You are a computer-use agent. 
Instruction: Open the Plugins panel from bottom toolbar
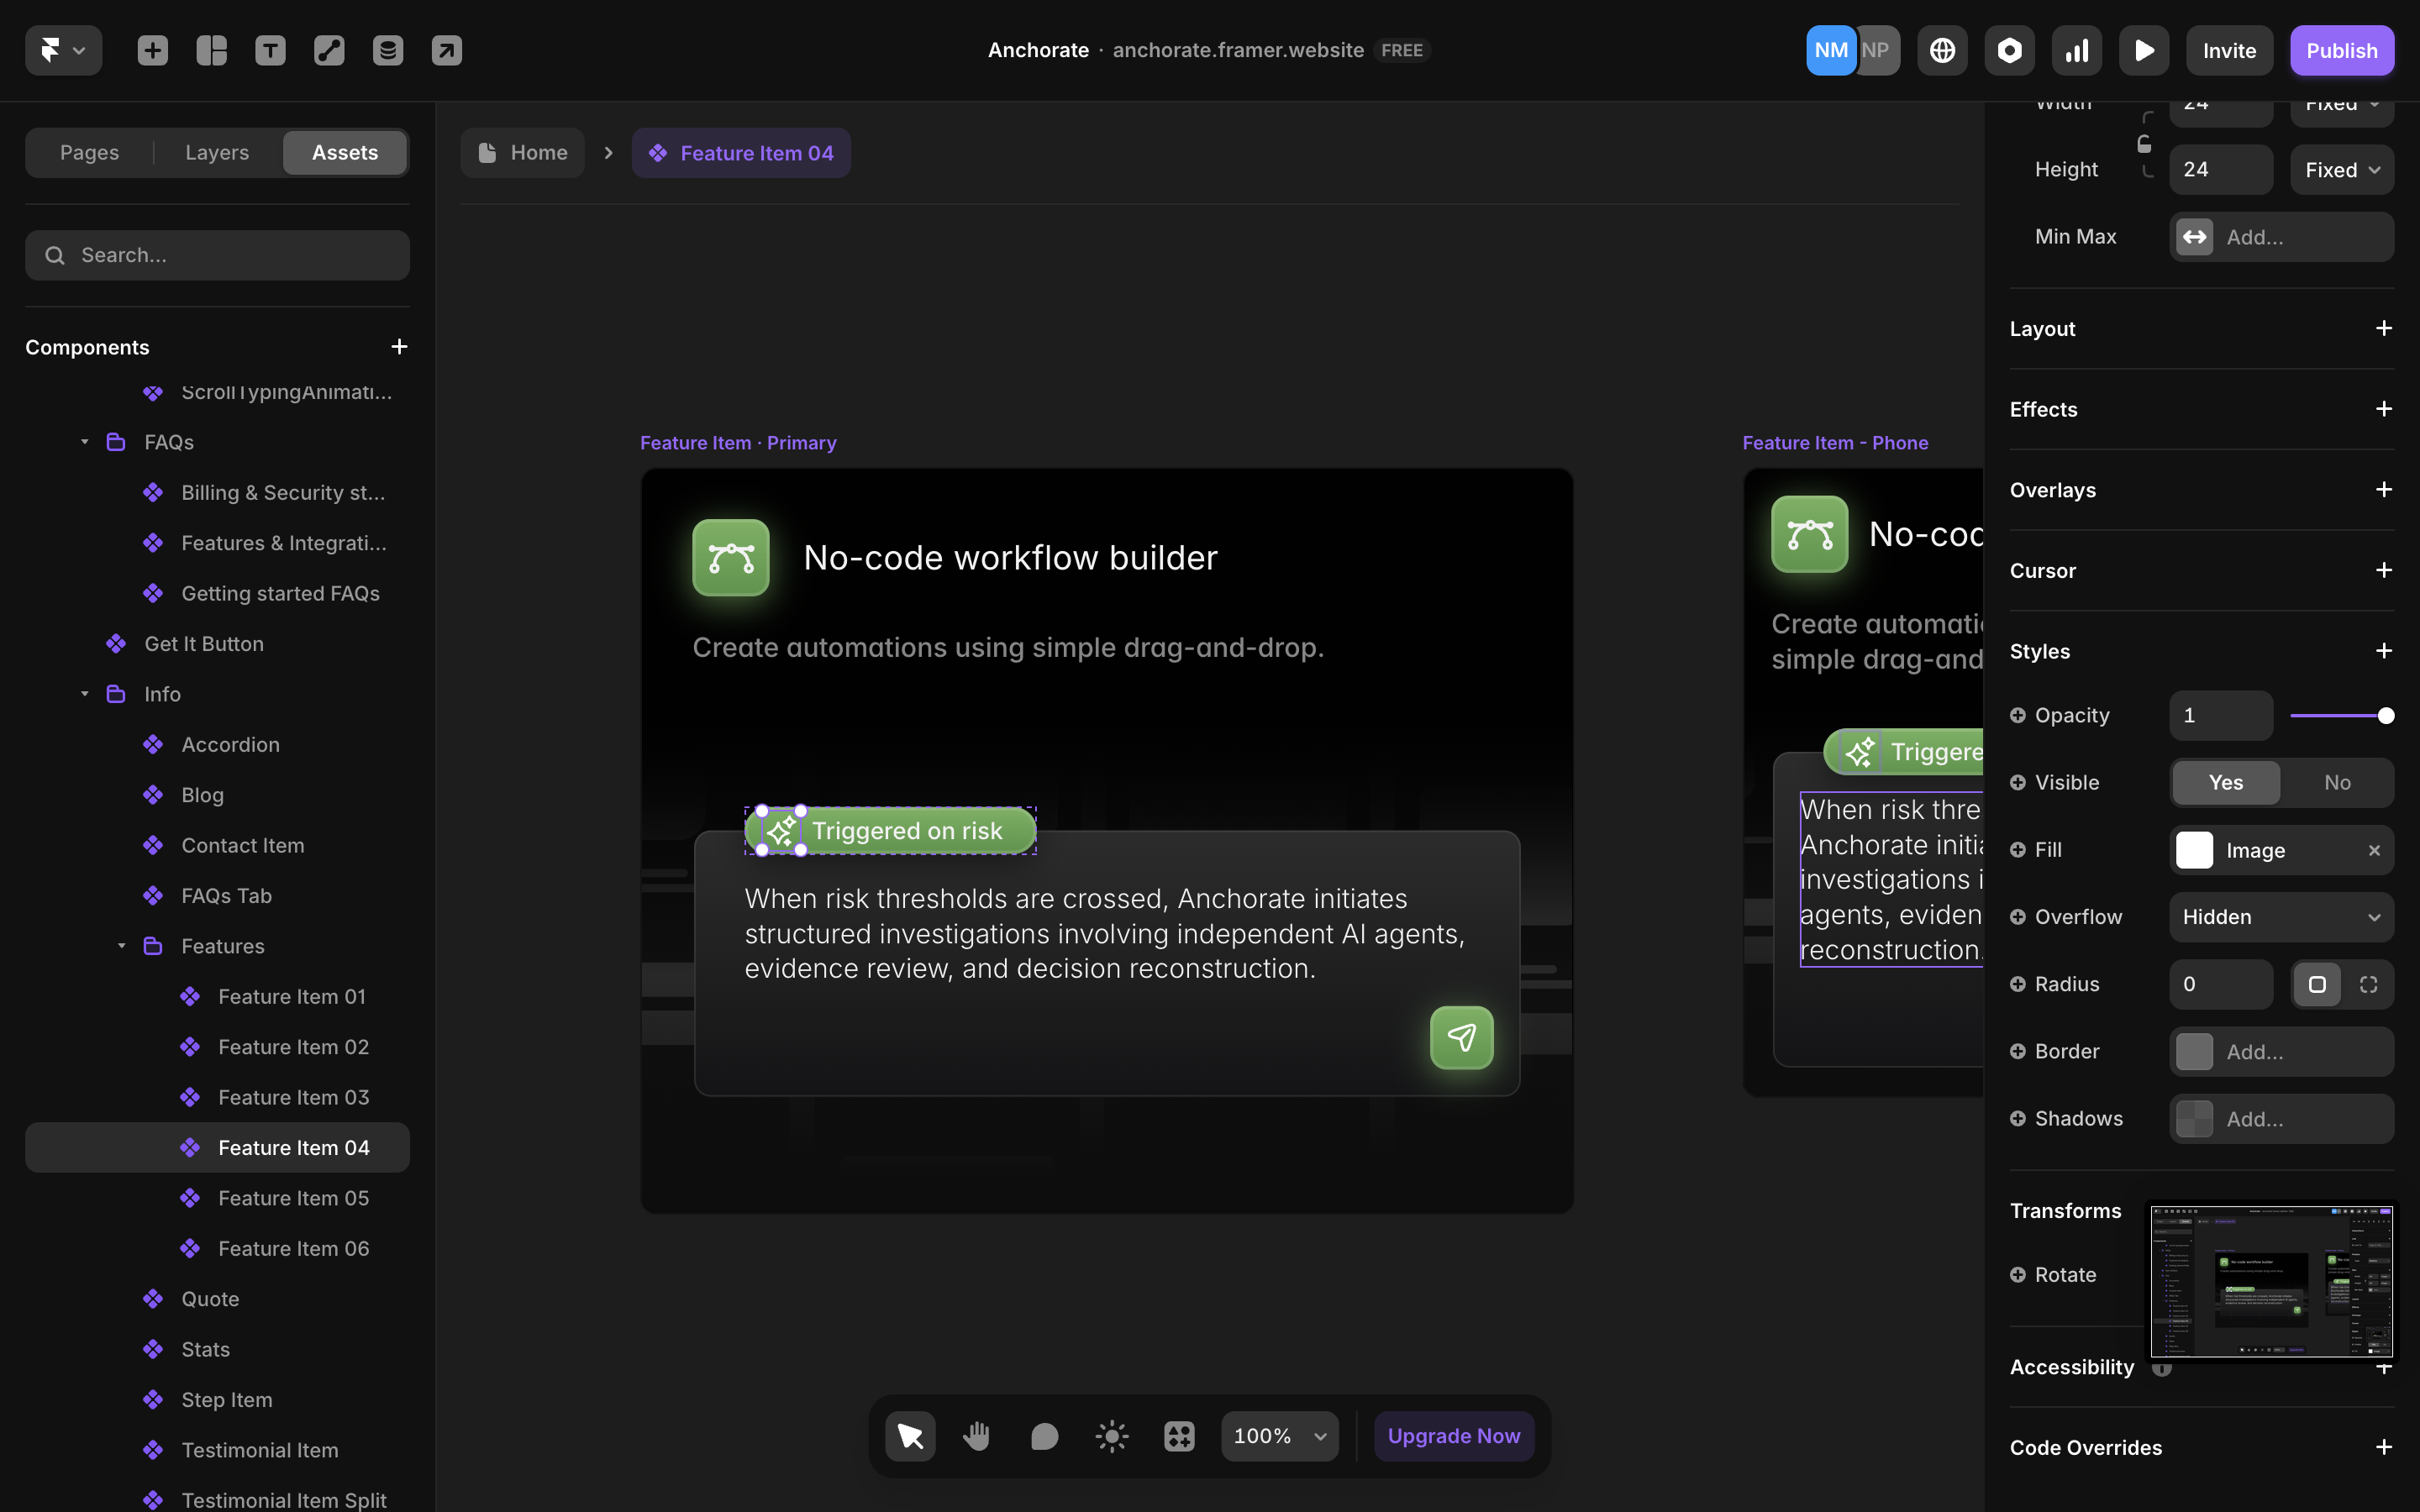[1177, 1435]
